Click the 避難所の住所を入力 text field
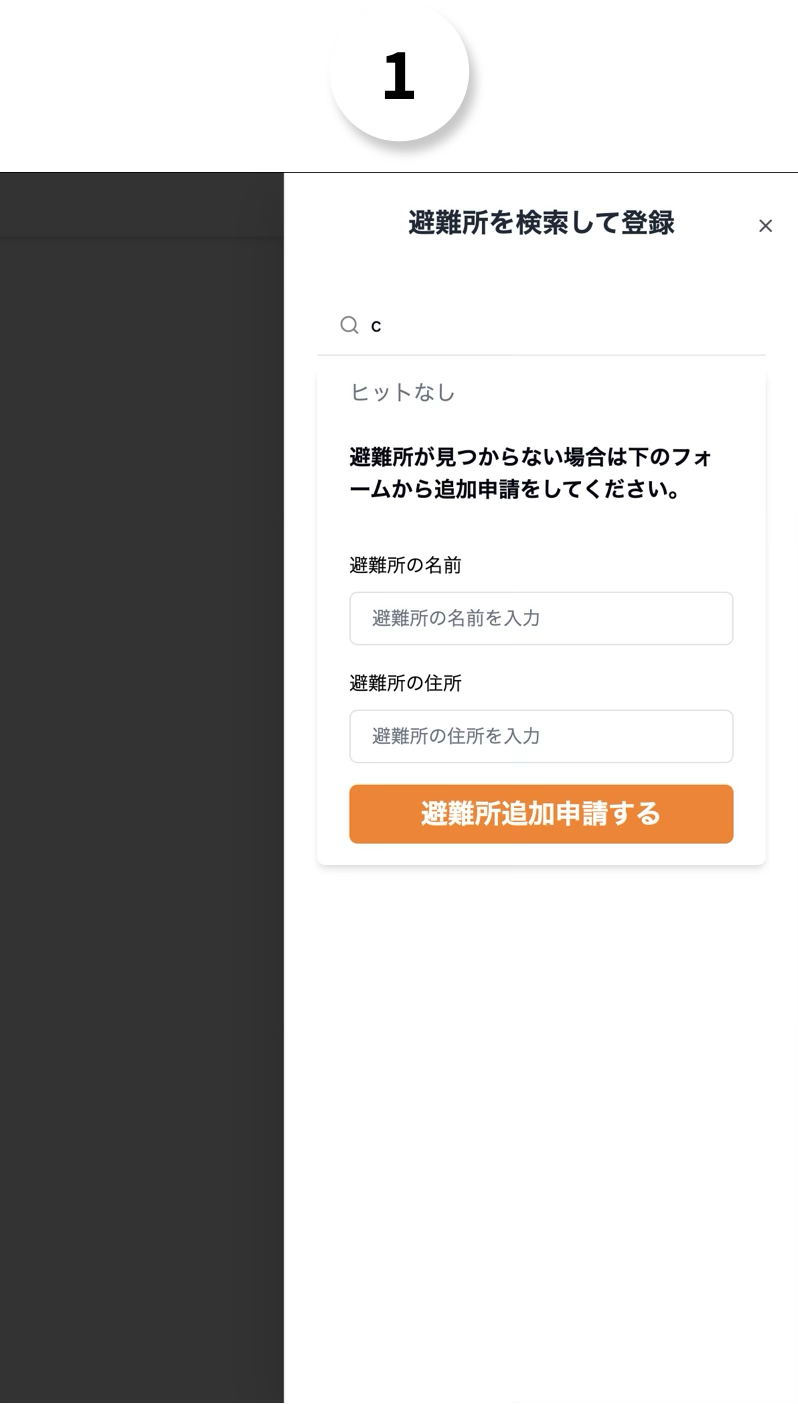This screenshot has height=1404, width=798. (541, 736)
